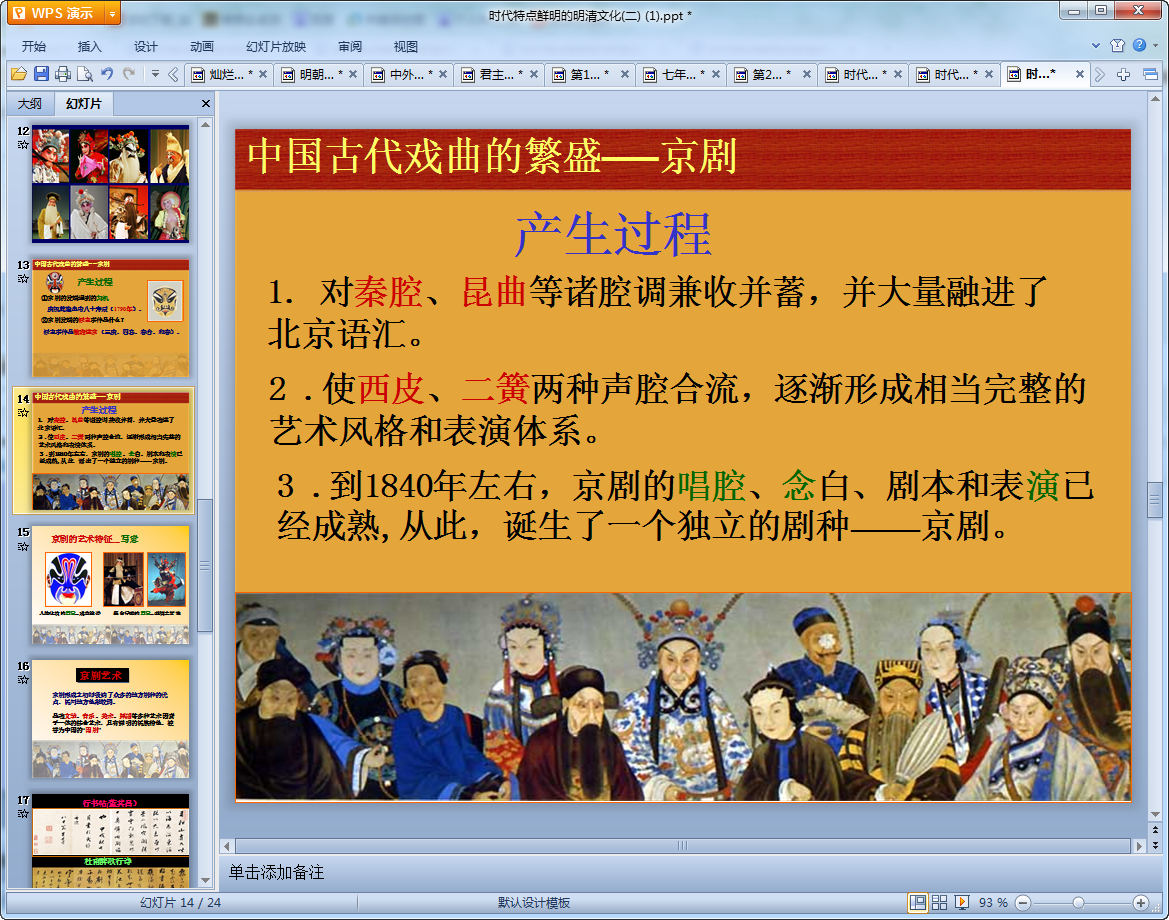Open the 开始 menu tab

[x=34, y=46]
